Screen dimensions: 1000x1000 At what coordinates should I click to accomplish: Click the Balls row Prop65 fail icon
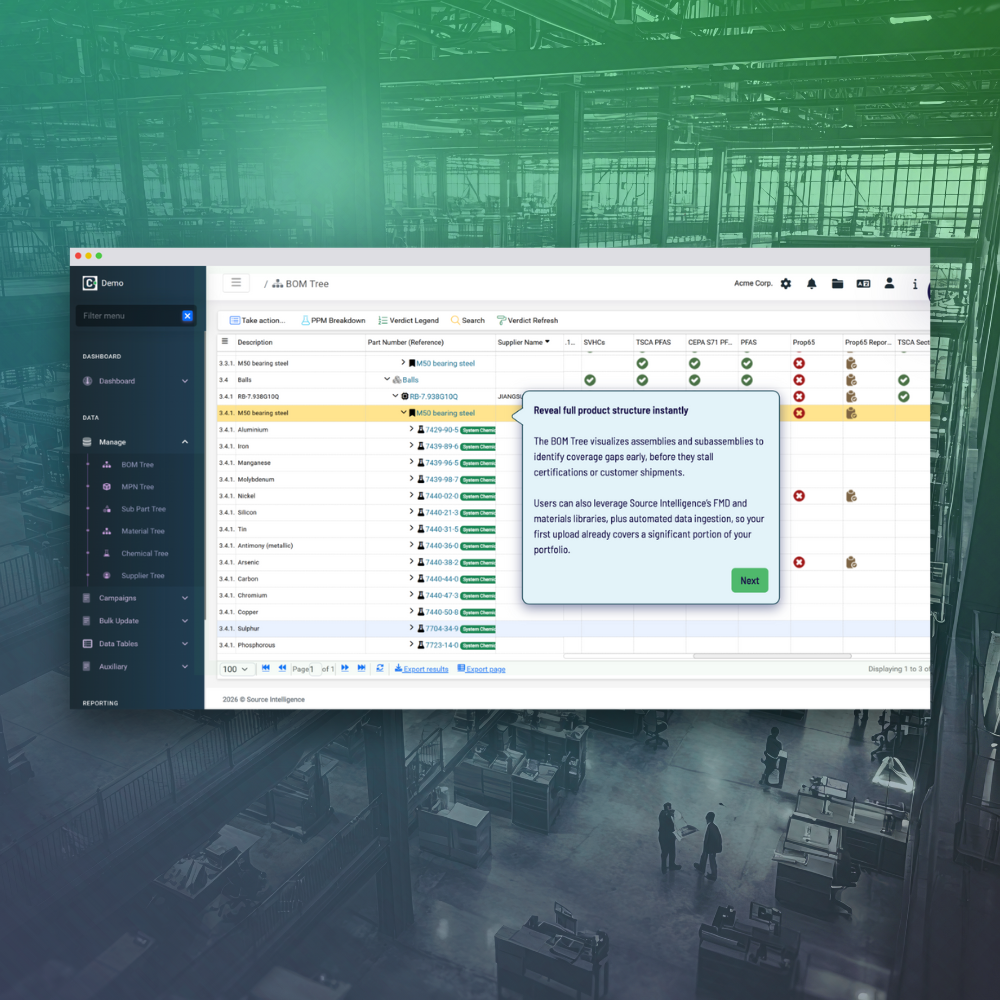(799, 380)
